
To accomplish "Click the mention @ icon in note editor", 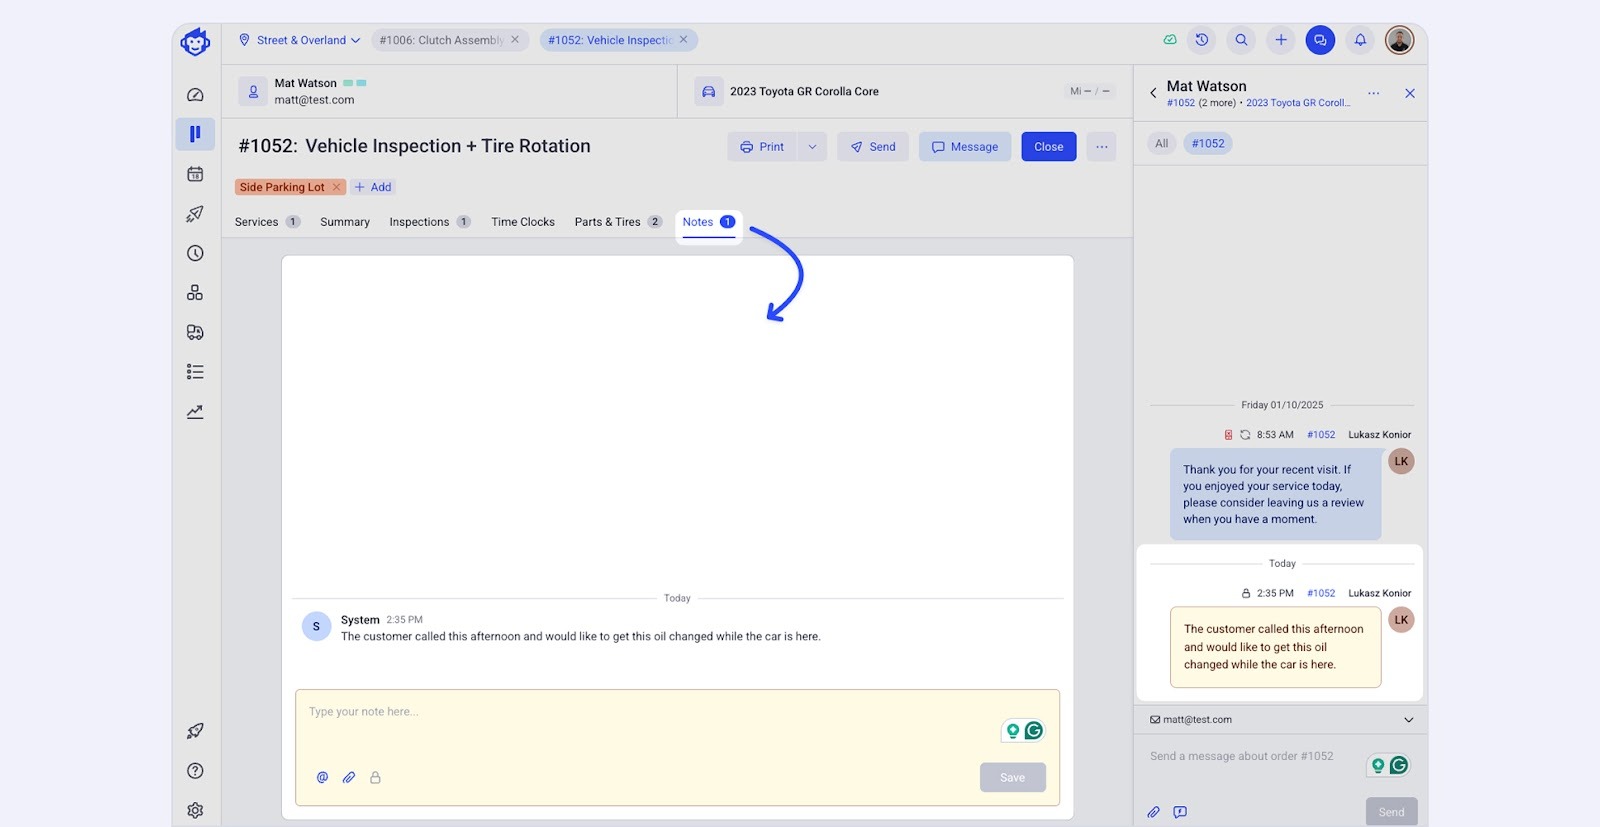I will [322, 777].
